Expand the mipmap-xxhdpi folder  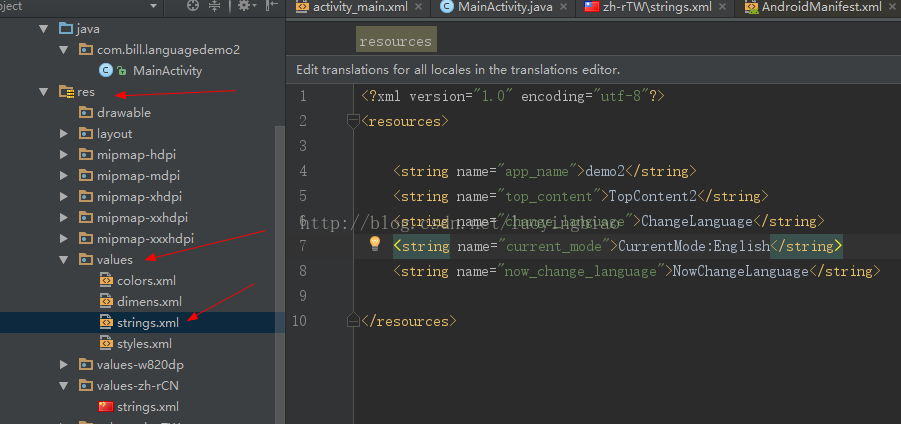[64, 218]
